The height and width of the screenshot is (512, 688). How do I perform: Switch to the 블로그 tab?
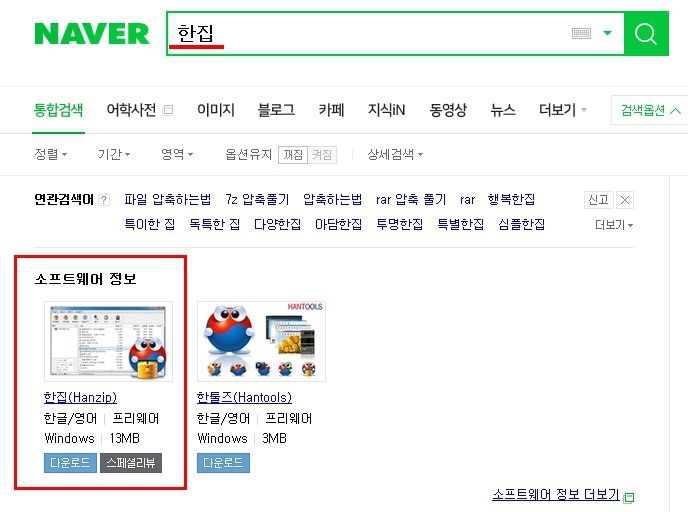[x=276, y=110]
